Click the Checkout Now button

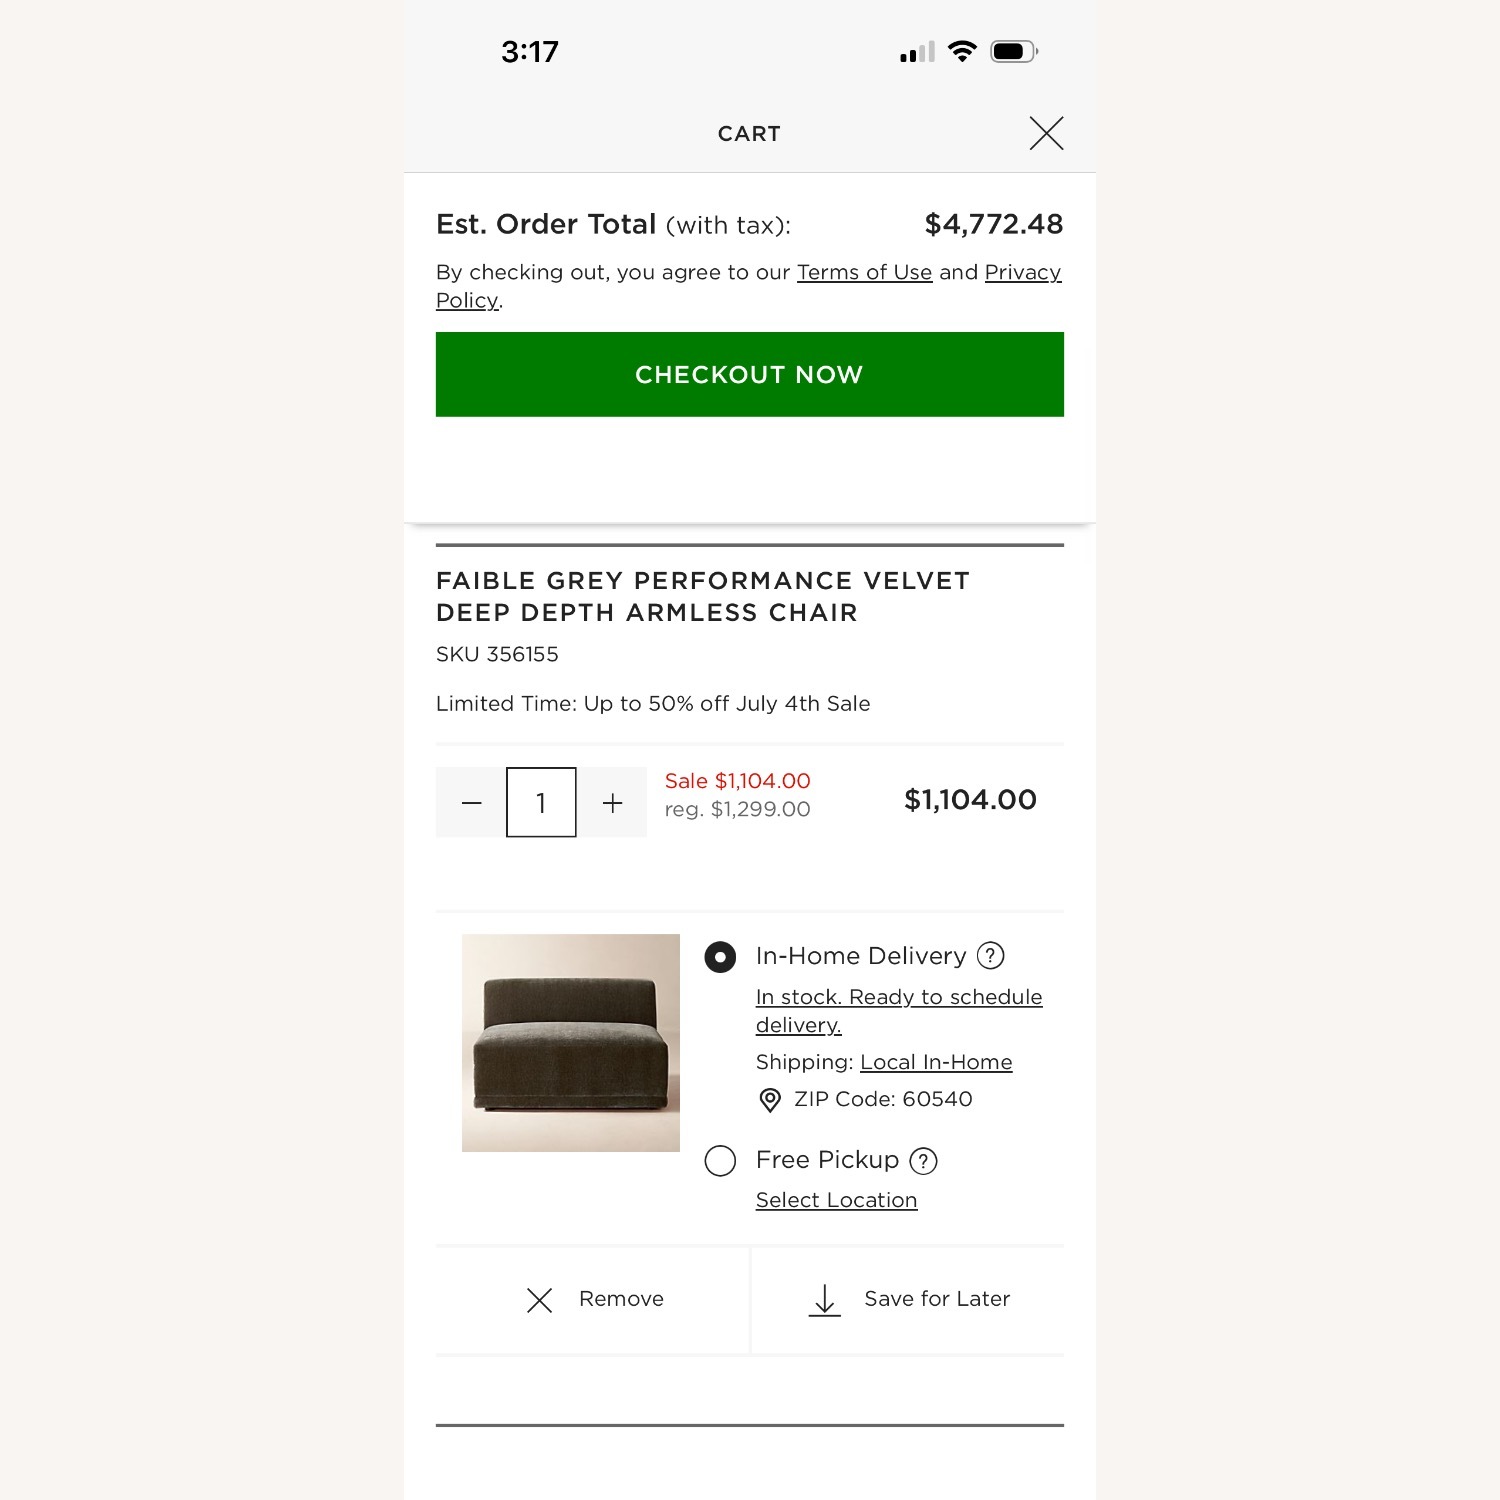coord(750,374)
